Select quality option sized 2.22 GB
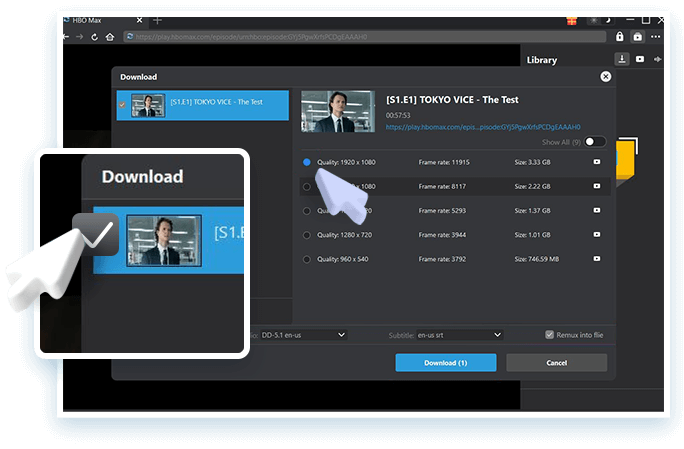 click(x=307, y=187)
